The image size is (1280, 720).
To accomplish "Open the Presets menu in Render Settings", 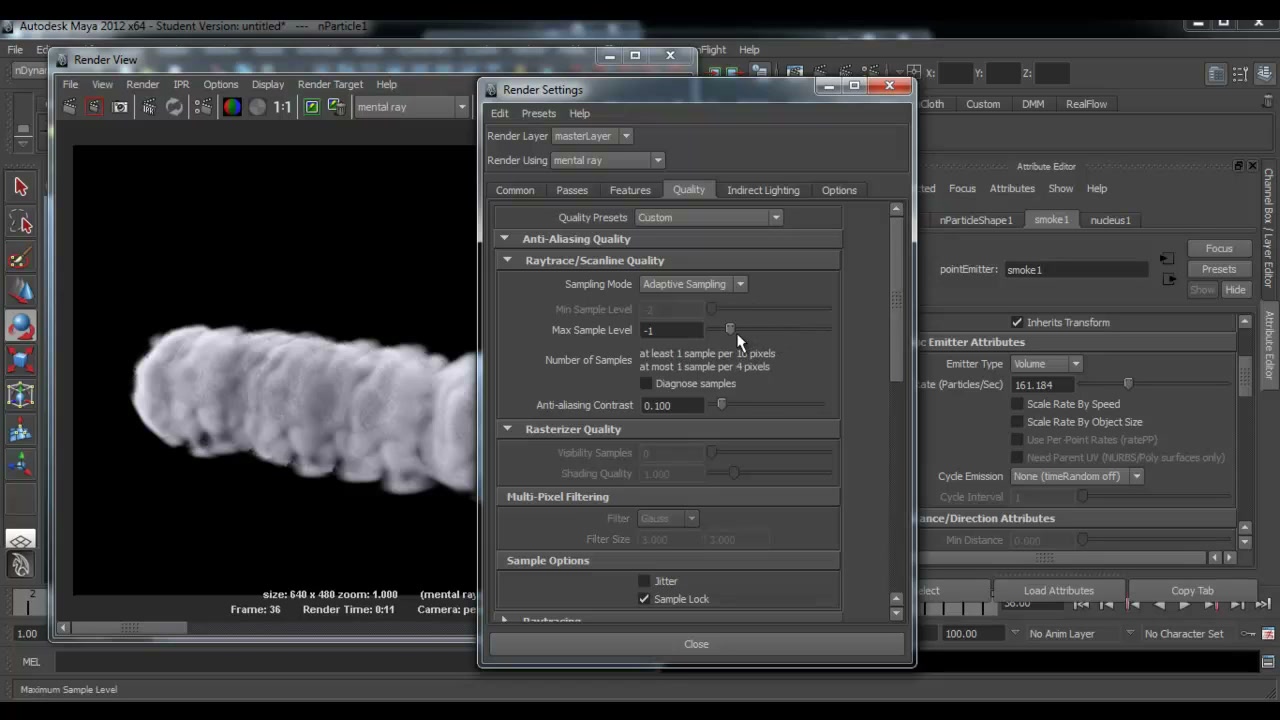I will coord(538,113).
